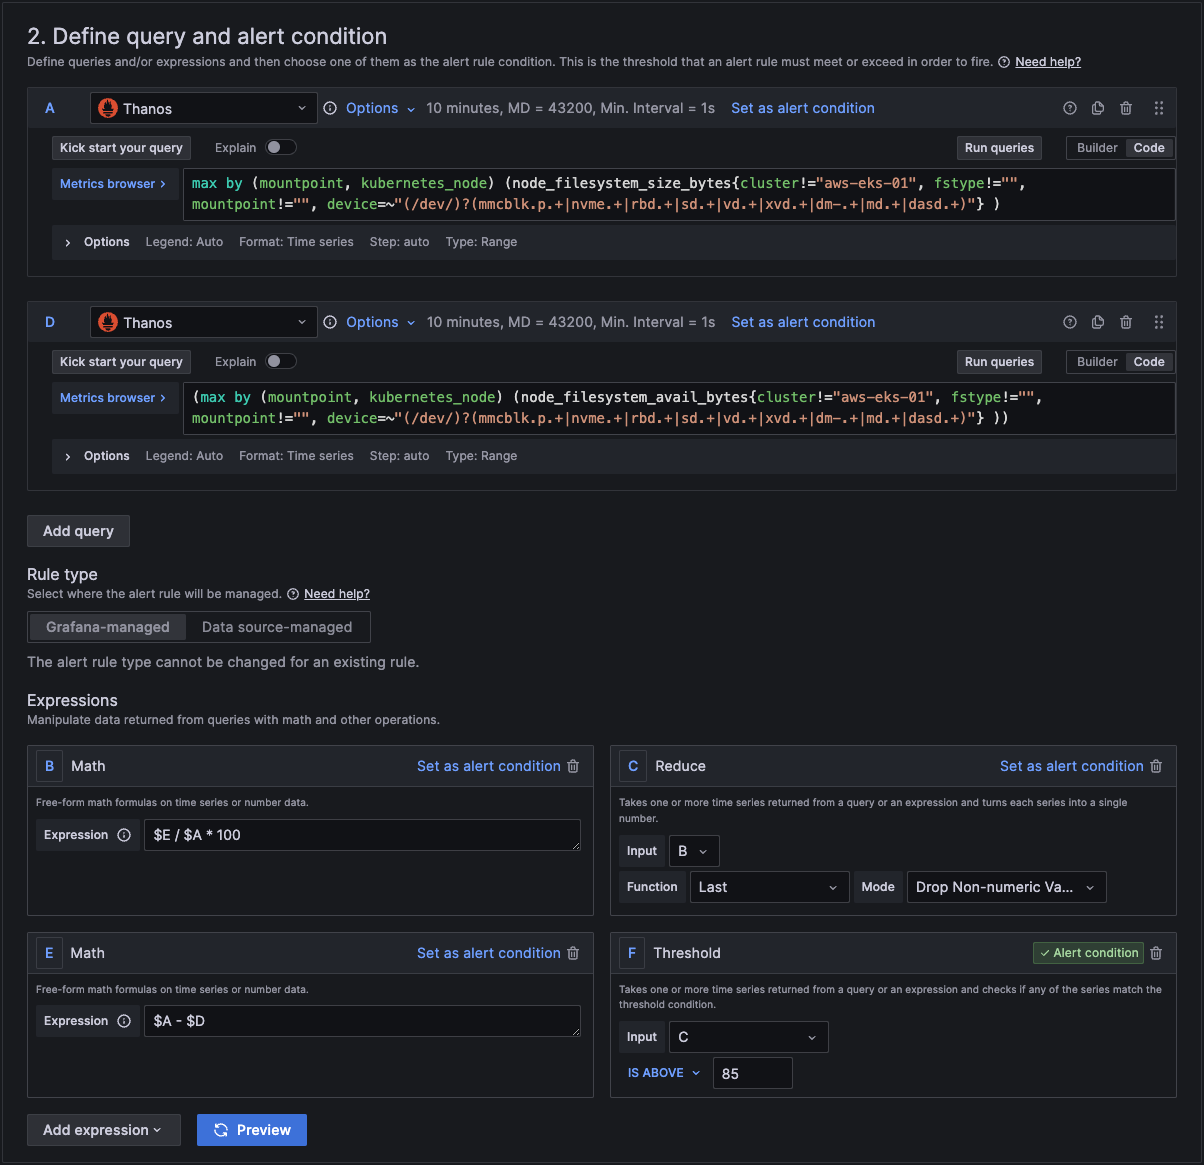This screenshot has height=1165, width=1204.
Task: Toggle Explain mode for query D
Action: 280,361
